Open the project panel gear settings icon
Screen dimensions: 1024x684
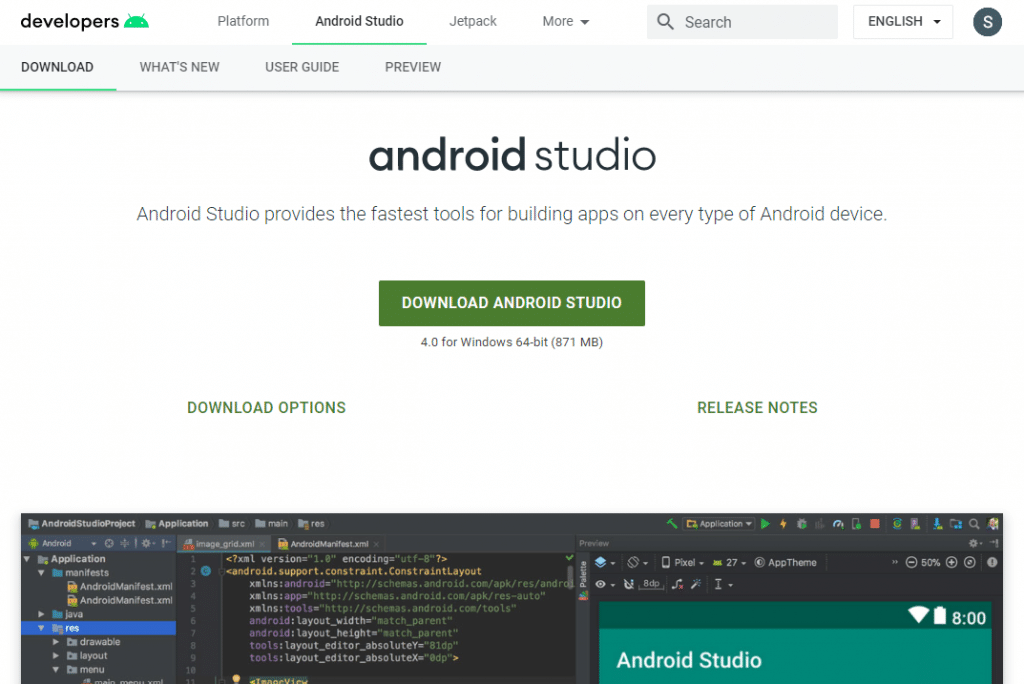148,543
